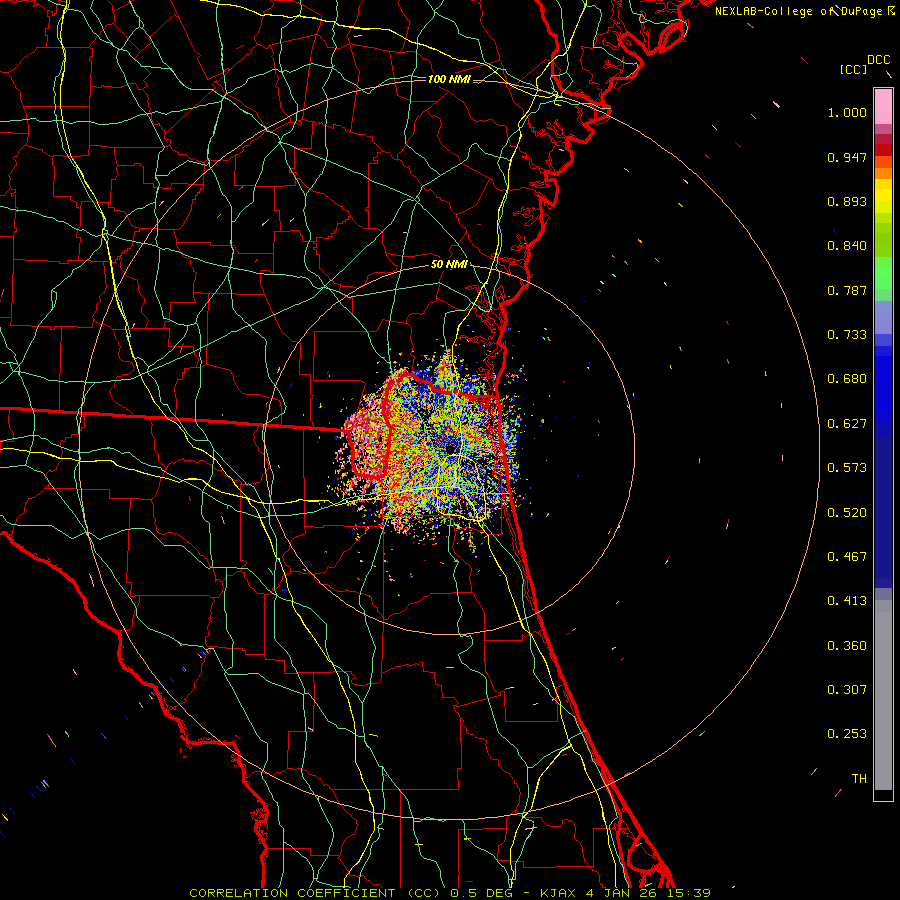Viewport: 900px width, 900px height.
Task: Select the 0.840 scale value
Action: coord(847,246)
